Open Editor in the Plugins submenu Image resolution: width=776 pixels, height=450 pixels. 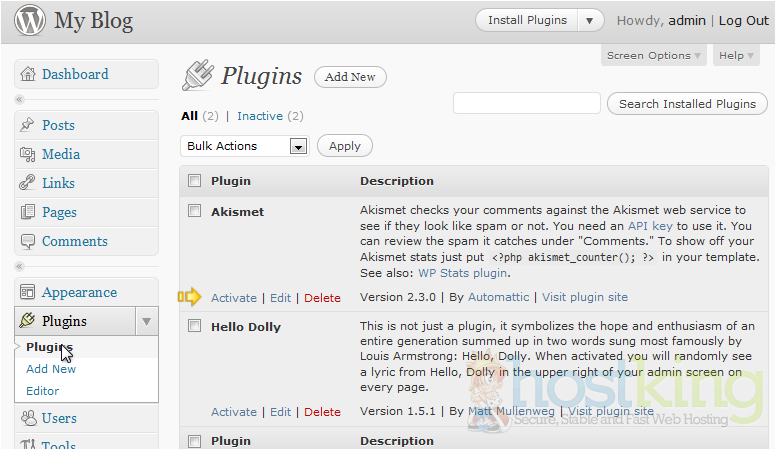(x=43, y=391)
